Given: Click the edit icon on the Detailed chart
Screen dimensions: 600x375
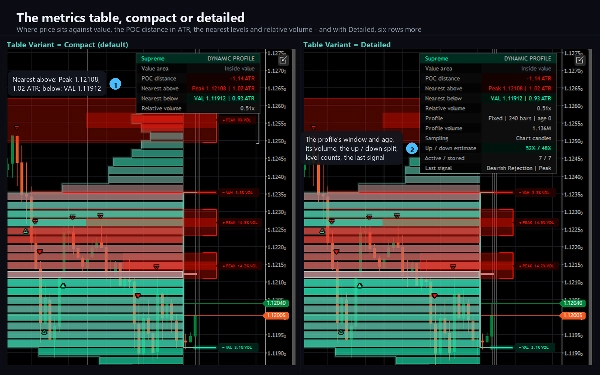Looking at the screenshot, I should click(580, 60).
